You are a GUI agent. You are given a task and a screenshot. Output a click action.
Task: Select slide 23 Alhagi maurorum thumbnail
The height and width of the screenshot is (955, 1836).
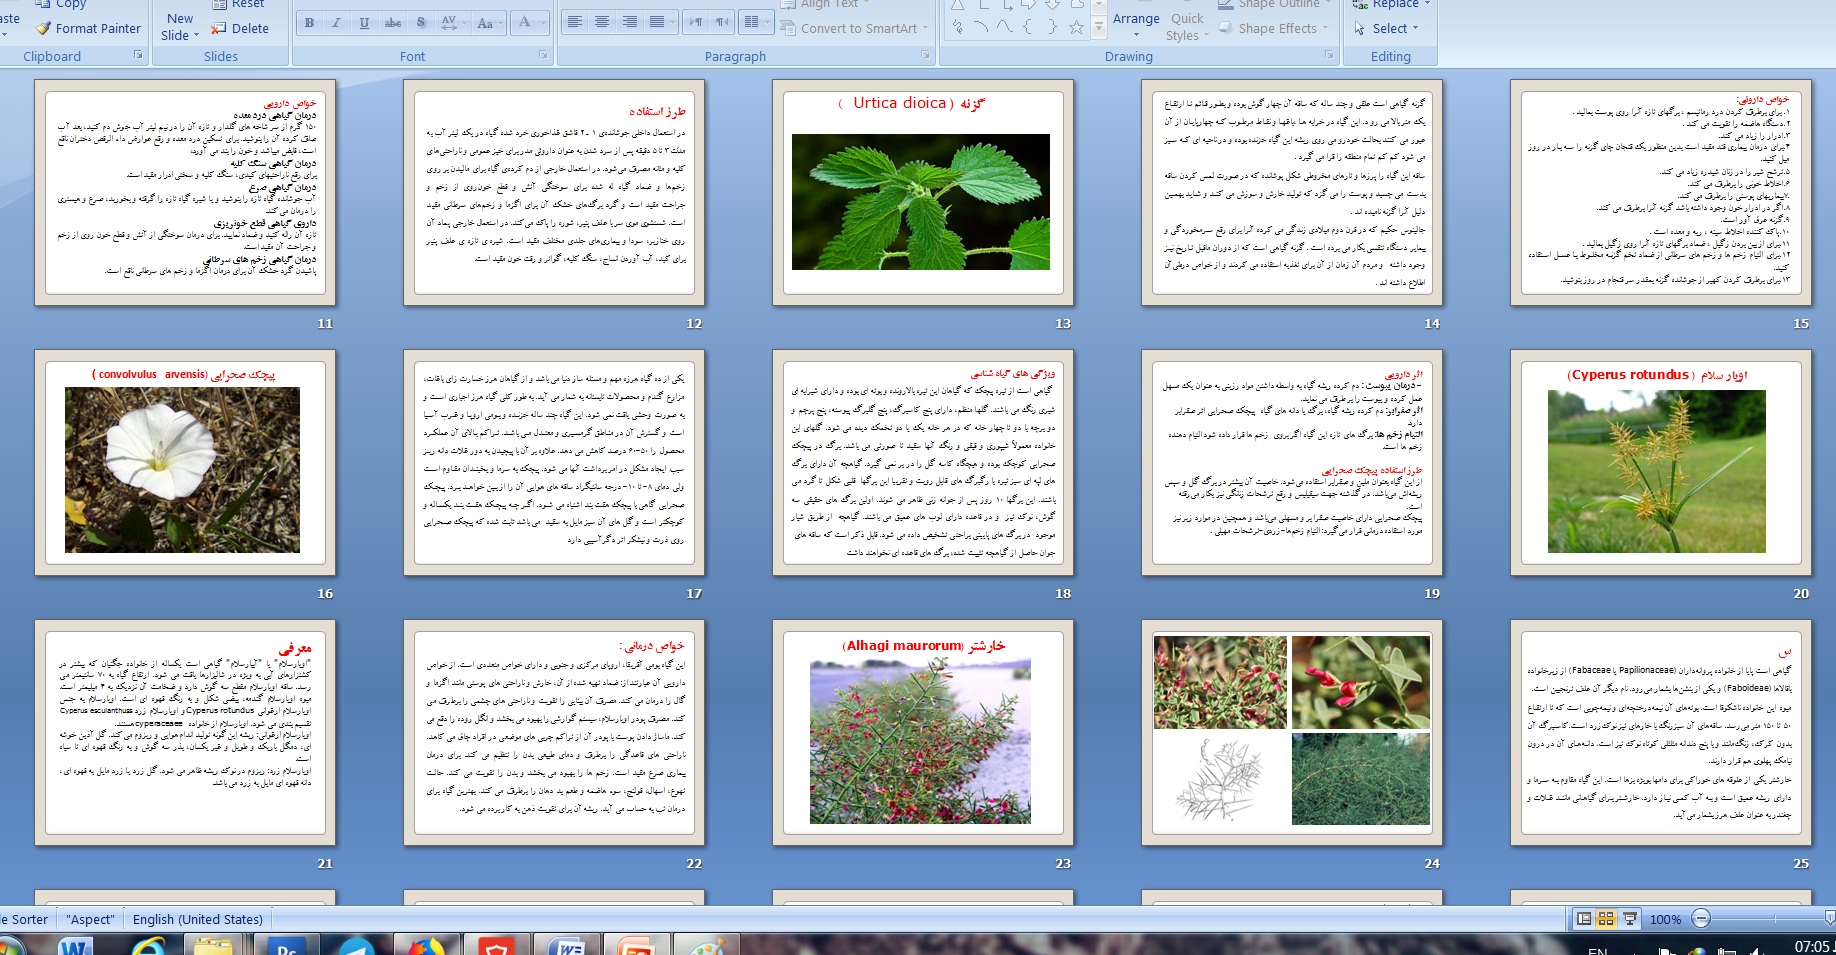click(923, 732)
